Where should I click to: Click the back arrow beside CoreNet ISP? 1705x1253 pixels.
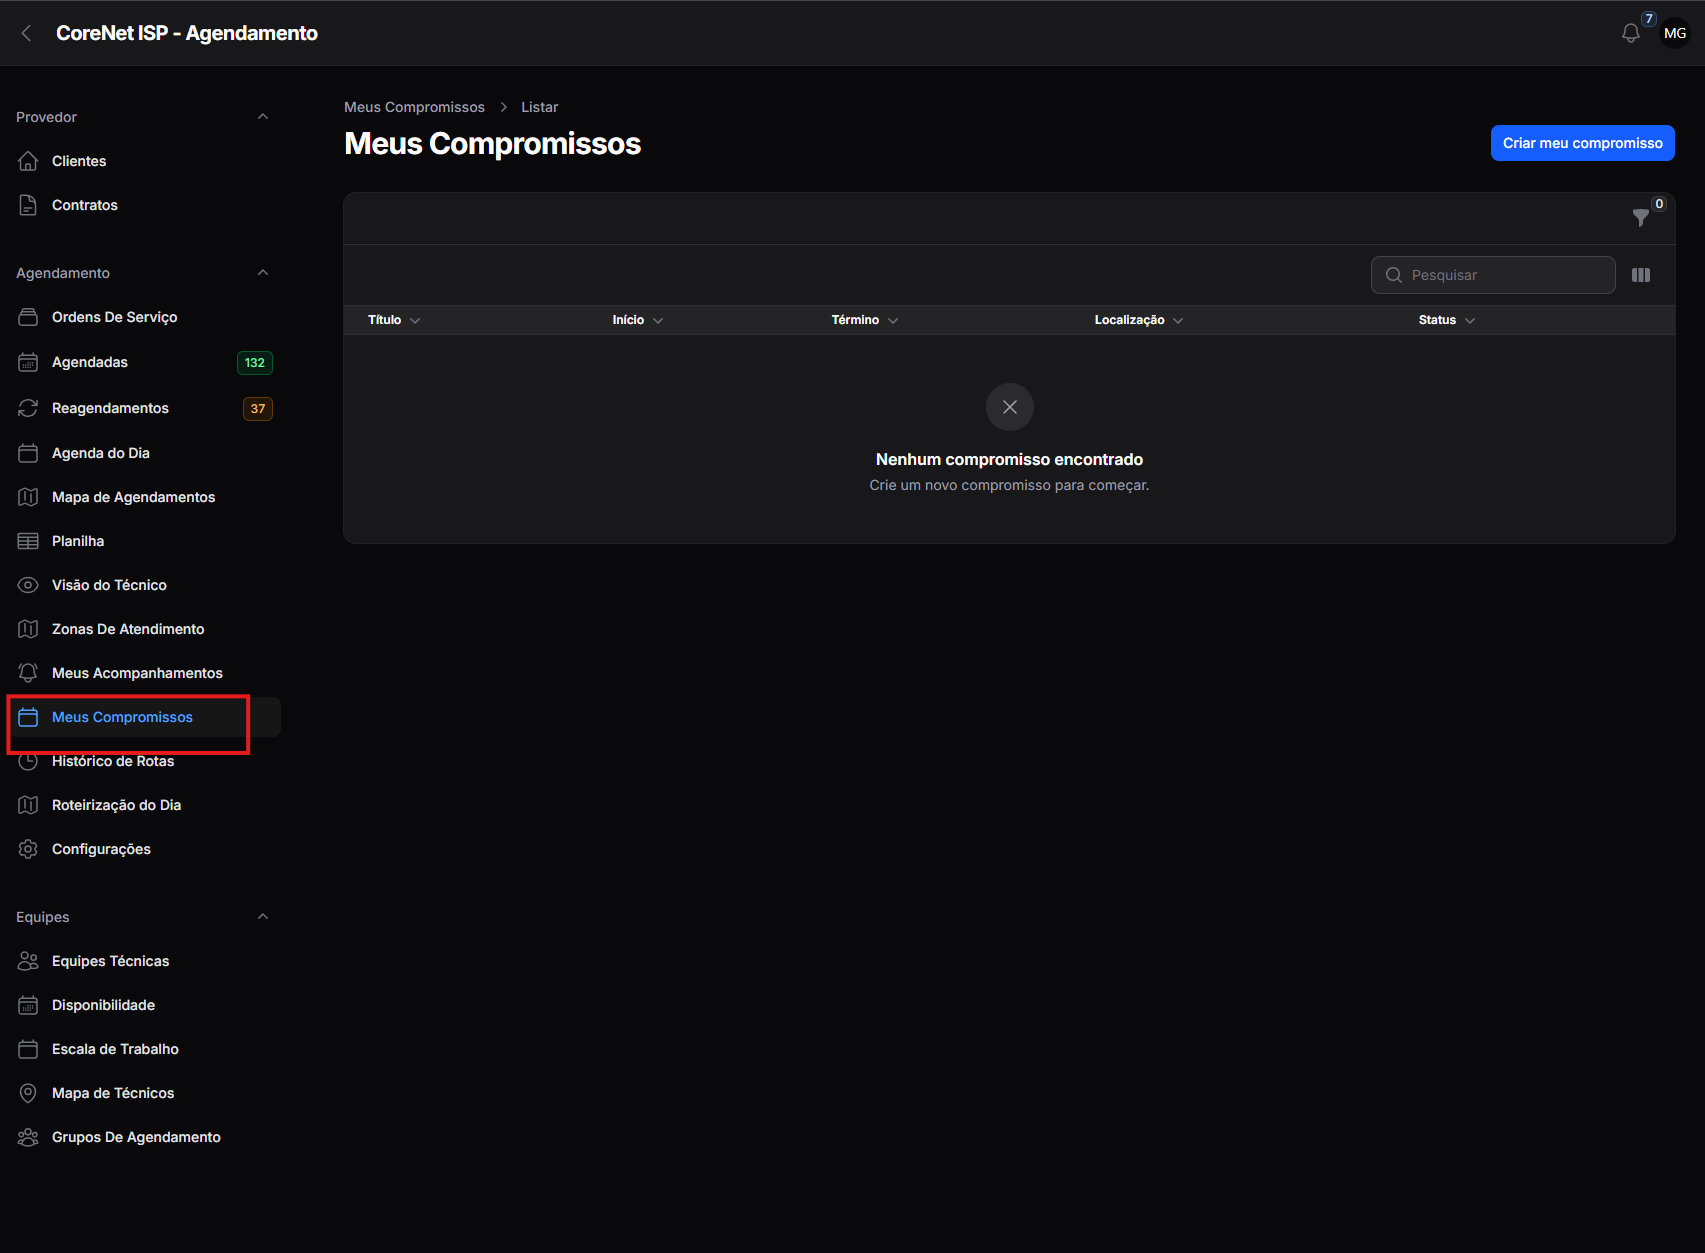click(27, 33)
